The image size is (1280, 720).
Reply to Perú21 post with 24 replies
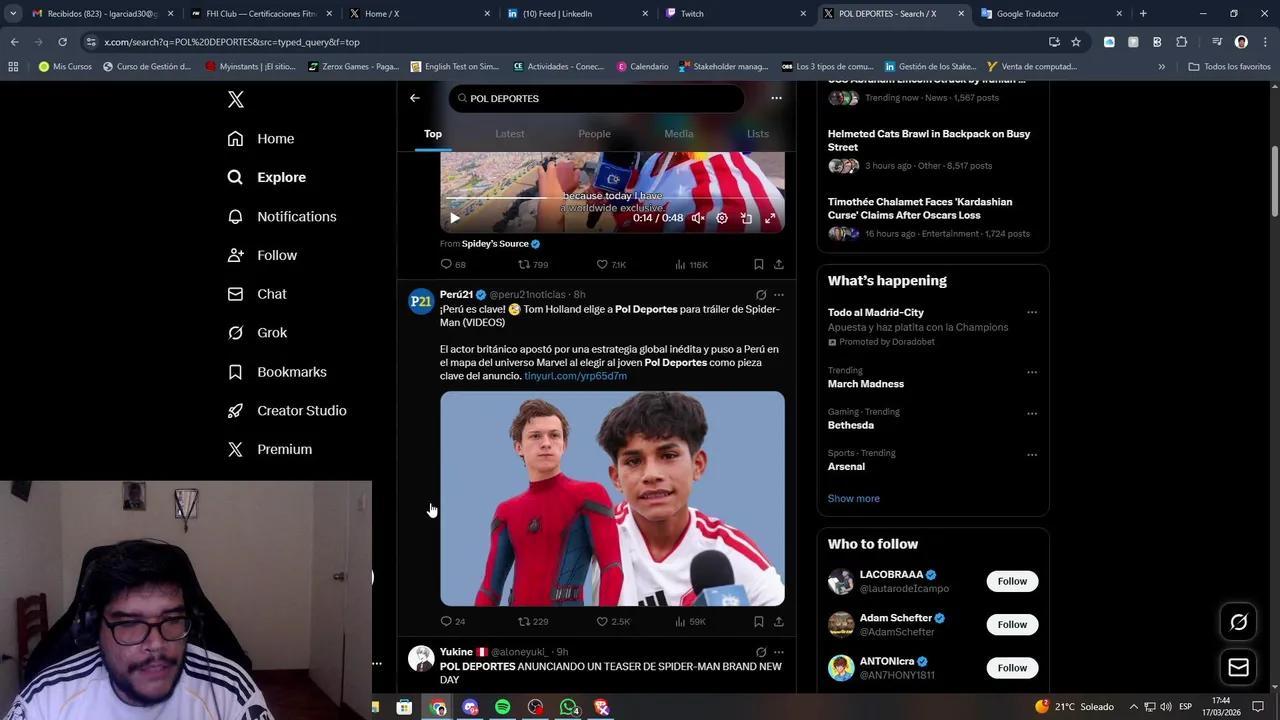(x=453, y=622)
